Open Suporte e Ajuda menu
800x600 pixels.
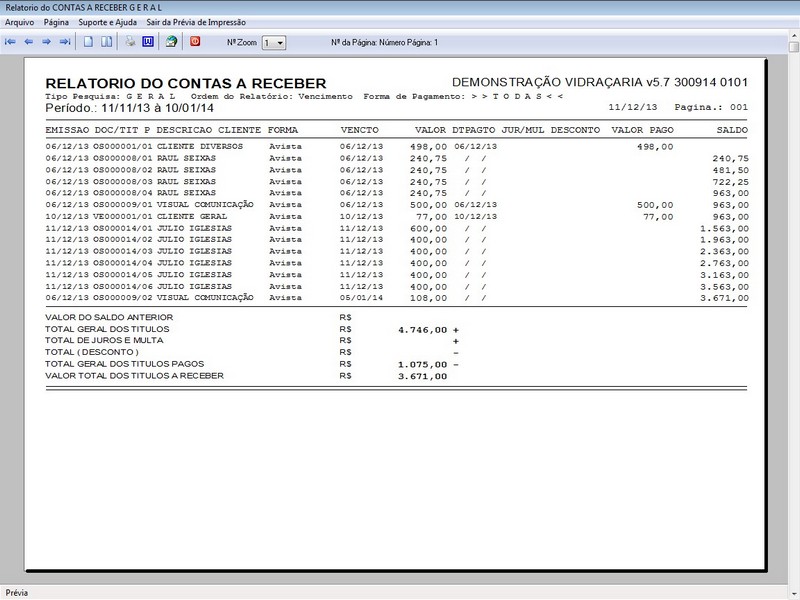pos(108,22)
